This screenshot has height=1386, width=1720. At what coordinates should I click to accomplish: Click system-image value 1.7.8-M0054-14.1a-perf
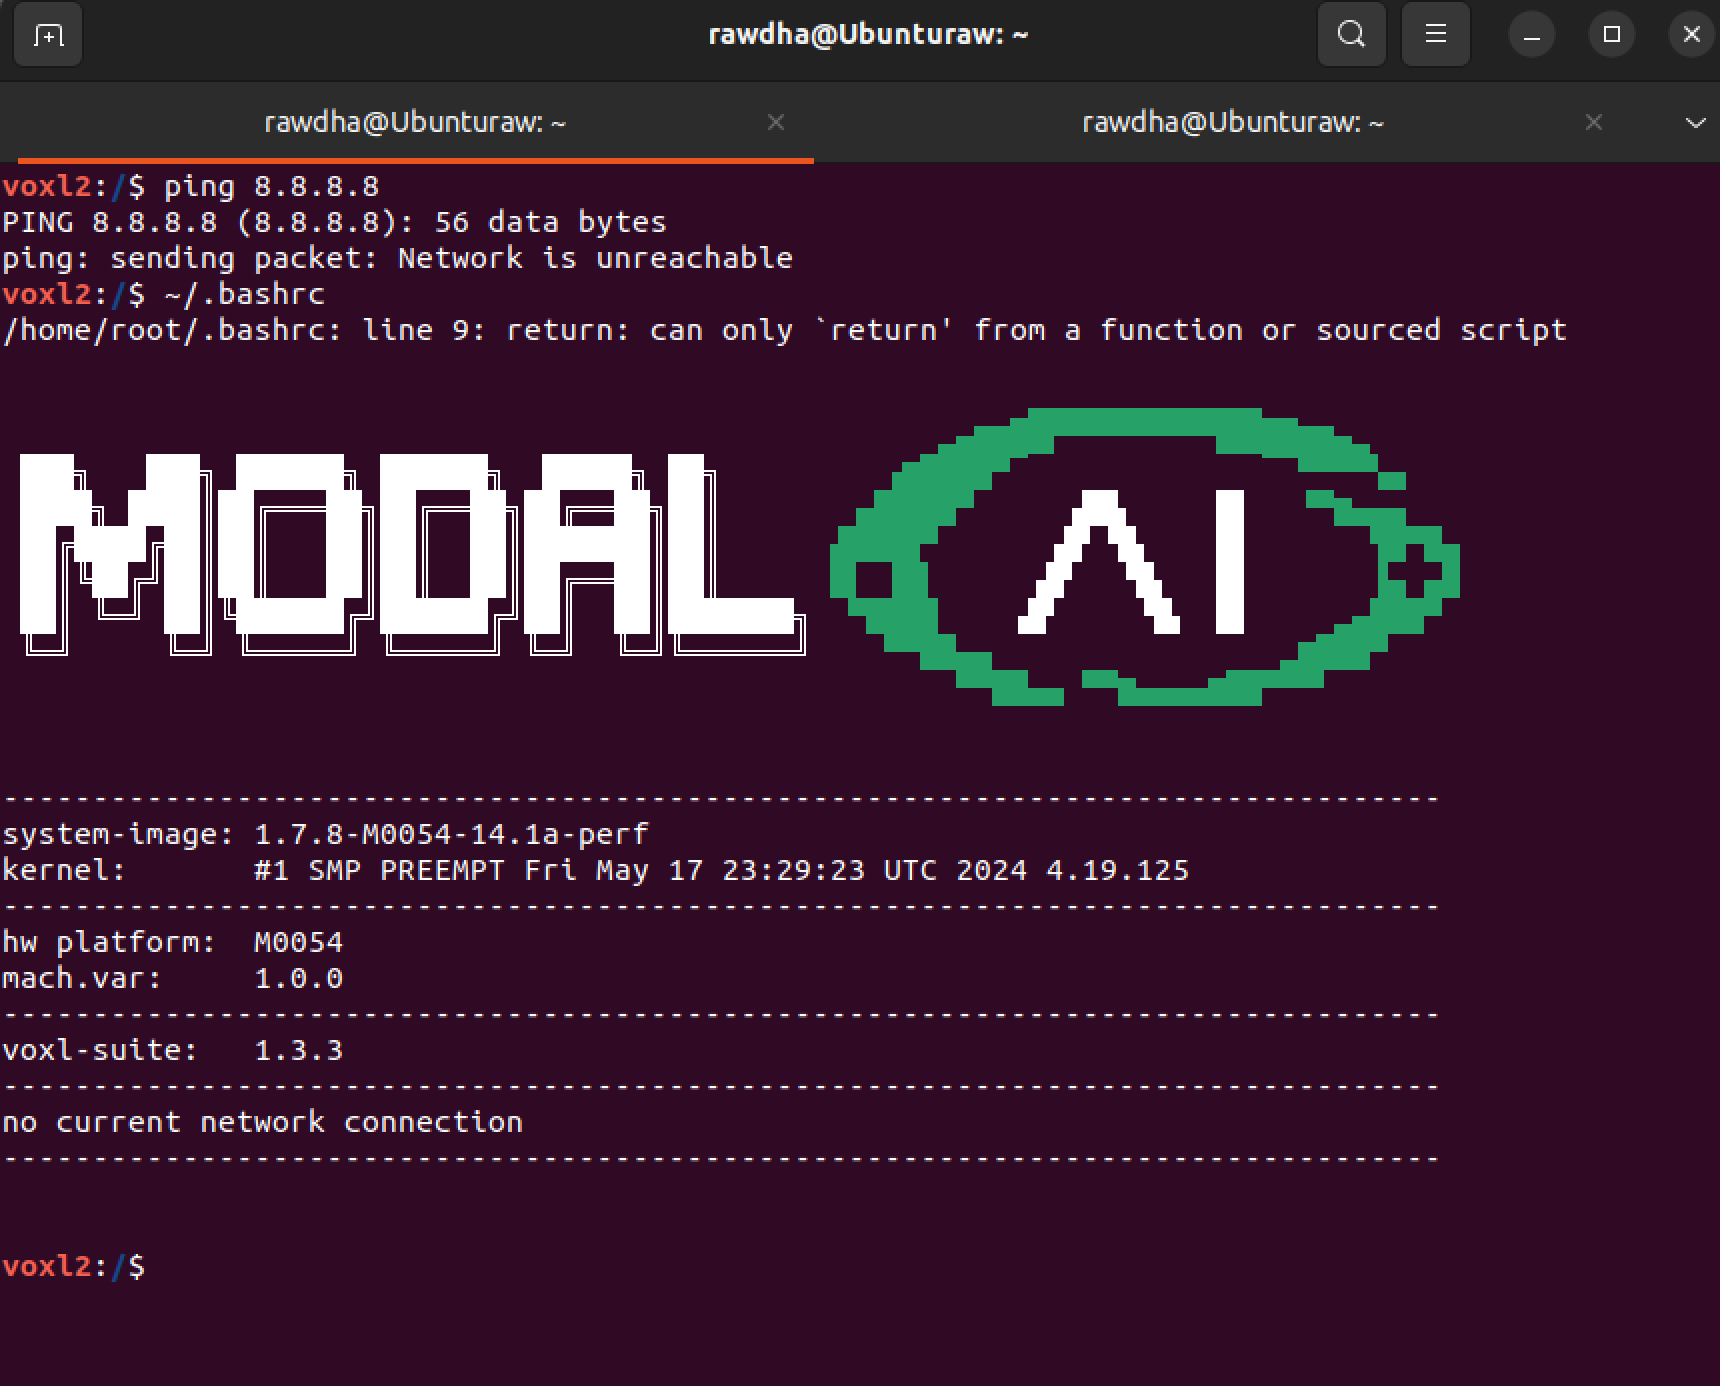pyautogui.click(x=452, y=834)
